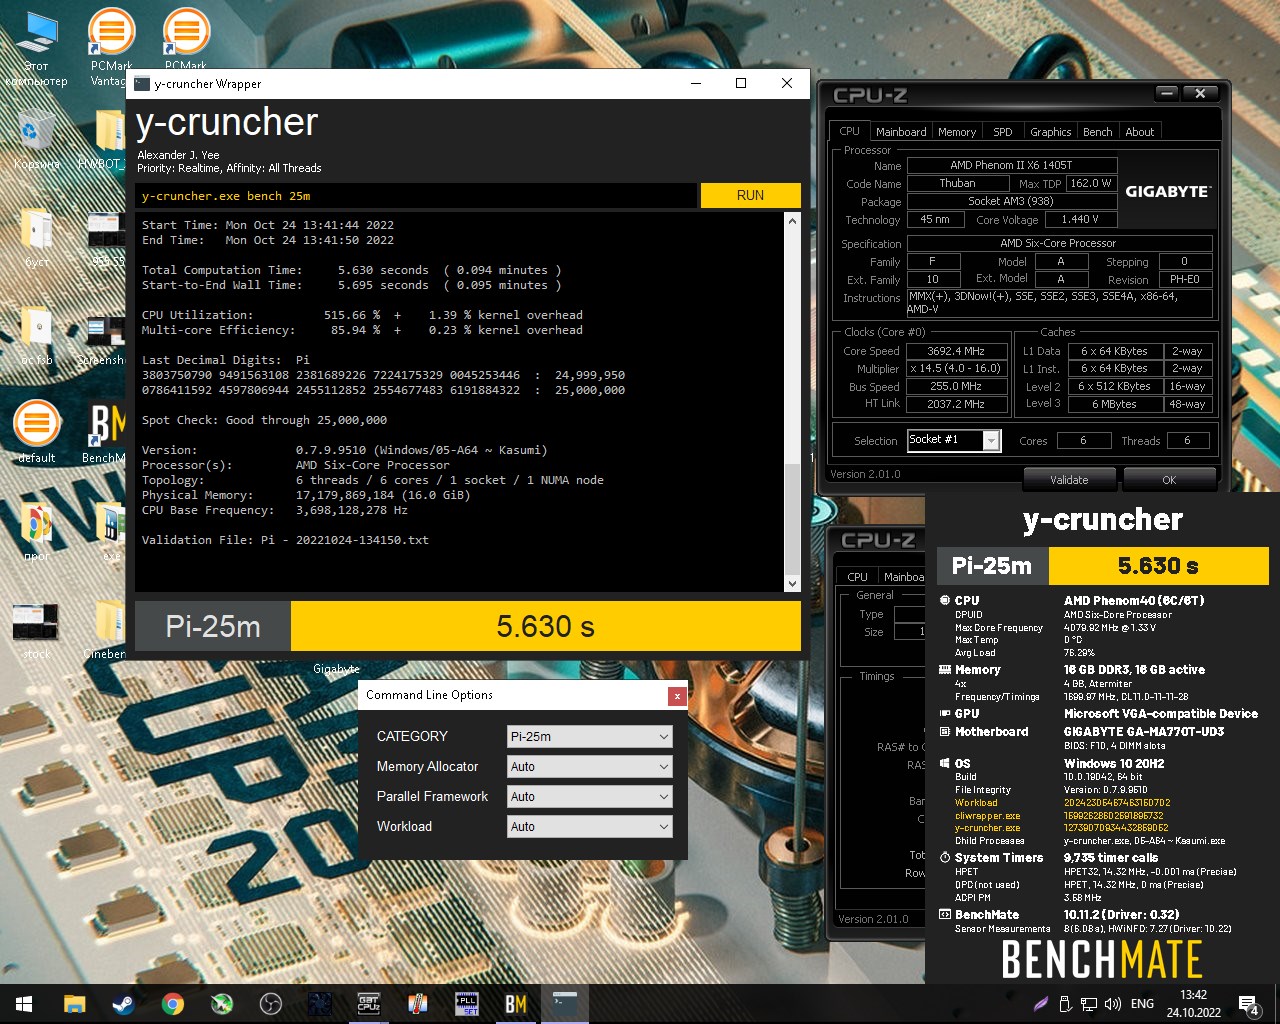The image size is (1280, 1024).
Task: Switch to About tab in CPU-Z
Action: coord(1140,132)
